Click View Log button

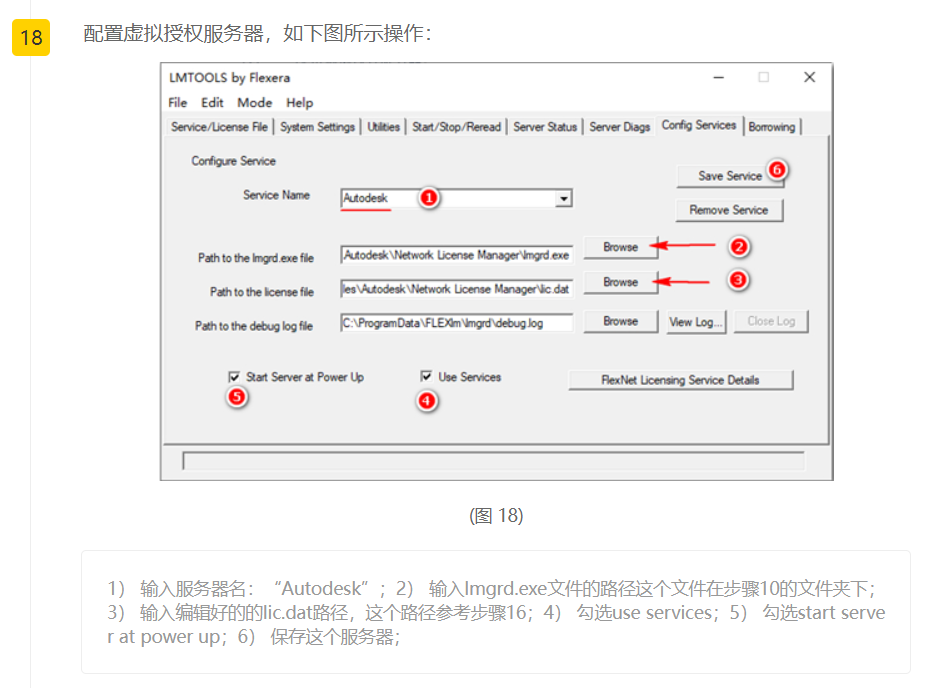point(696,322)
